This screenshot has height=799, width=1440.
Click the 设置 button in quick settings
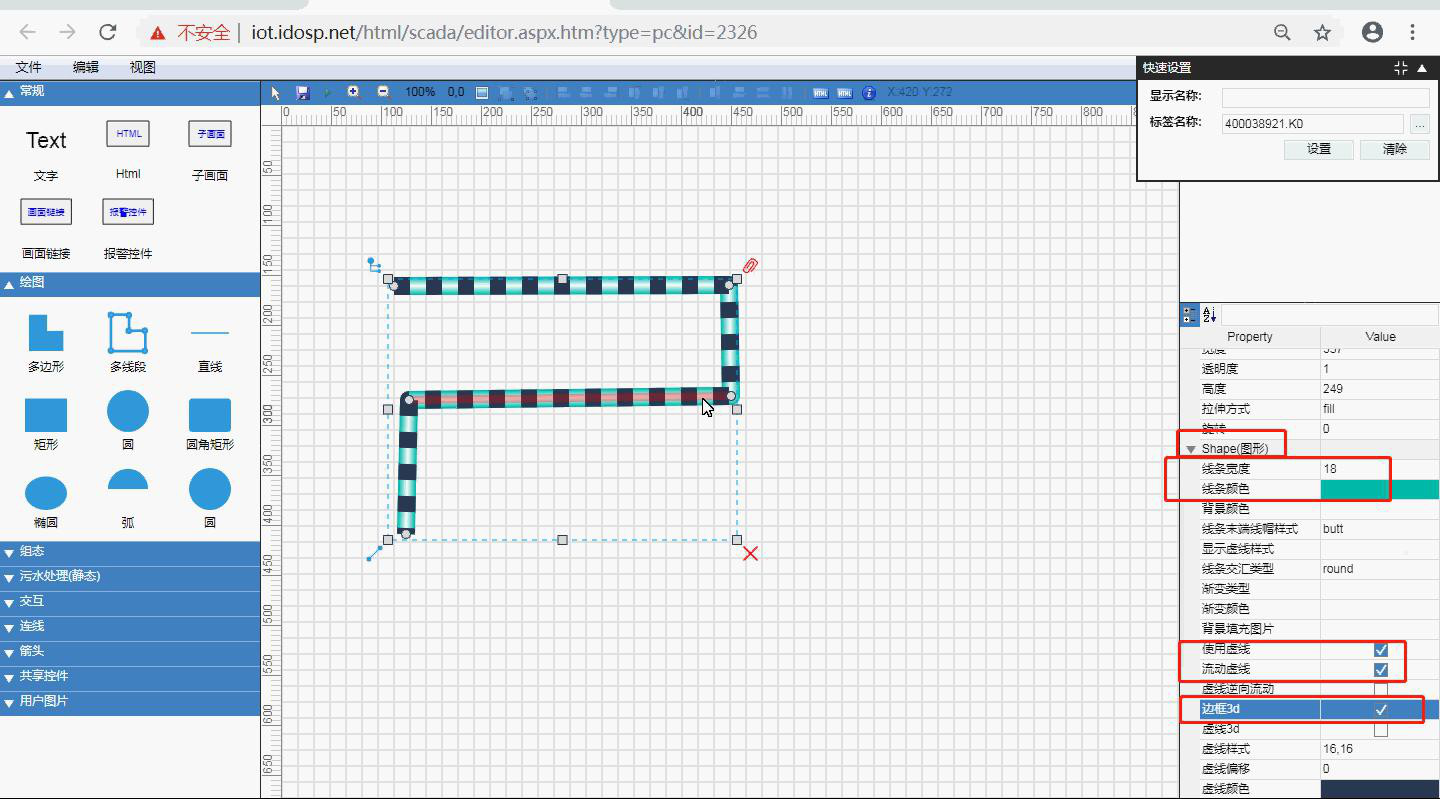click(x=1319, y=149)
